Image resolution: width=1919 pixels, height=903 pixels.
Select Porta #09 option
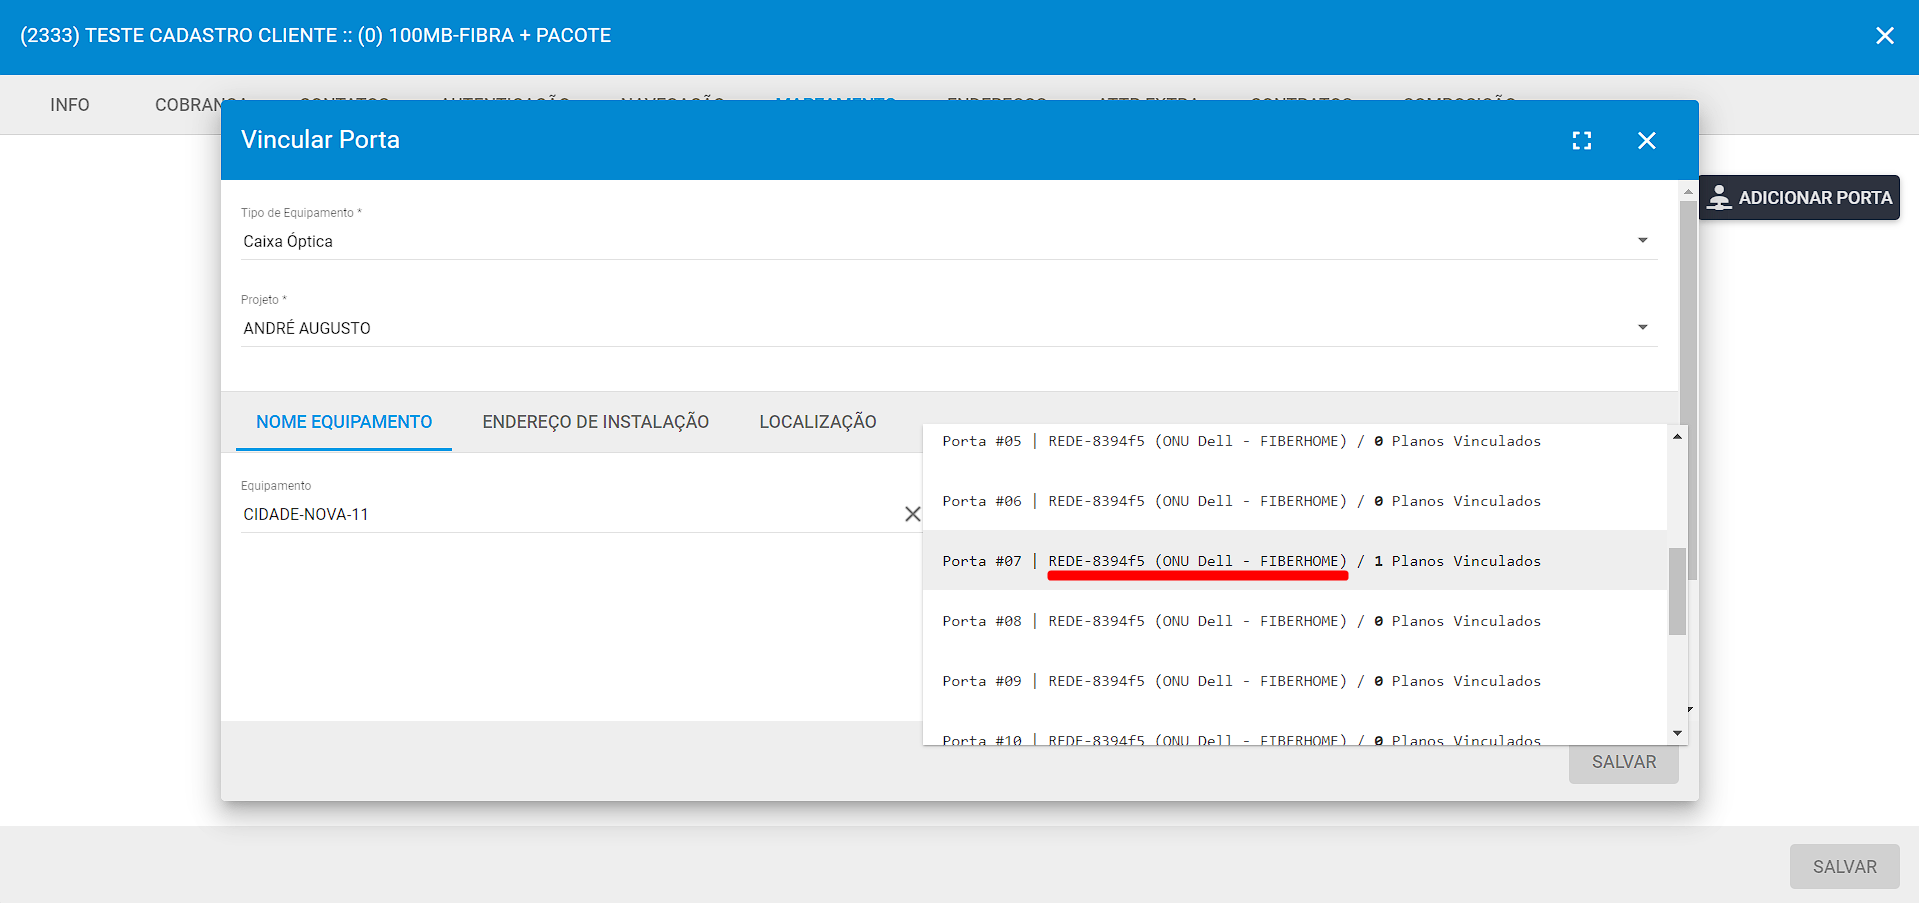pos(1294,681)
